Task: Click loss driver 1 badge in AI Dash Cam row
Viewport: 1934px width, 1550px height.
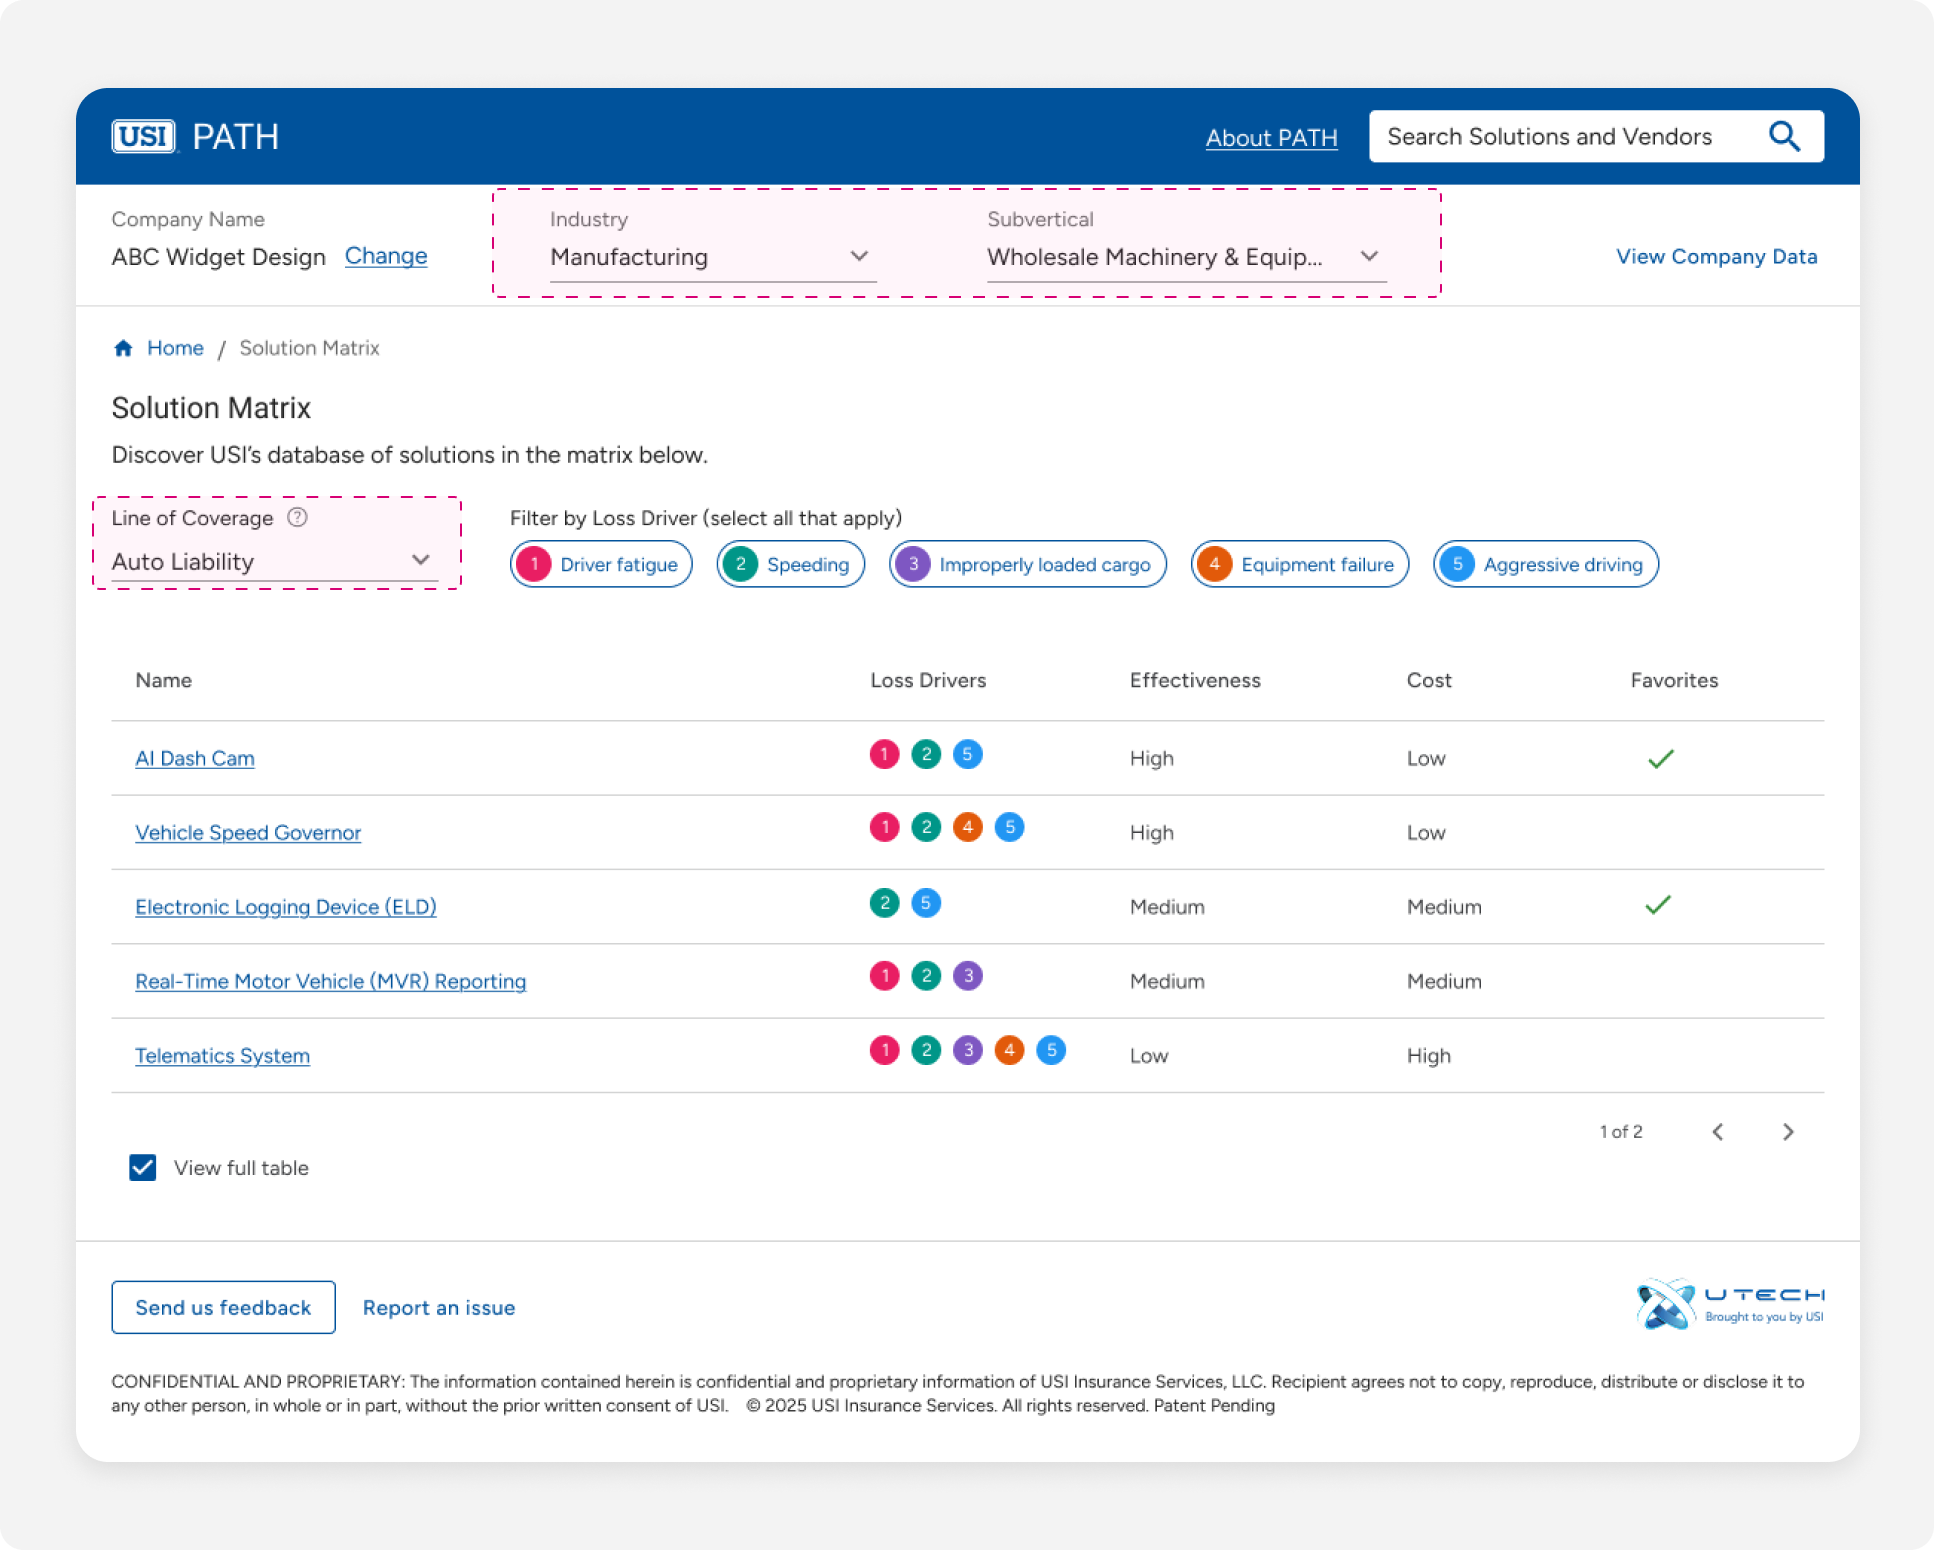Action: (884, 754)
